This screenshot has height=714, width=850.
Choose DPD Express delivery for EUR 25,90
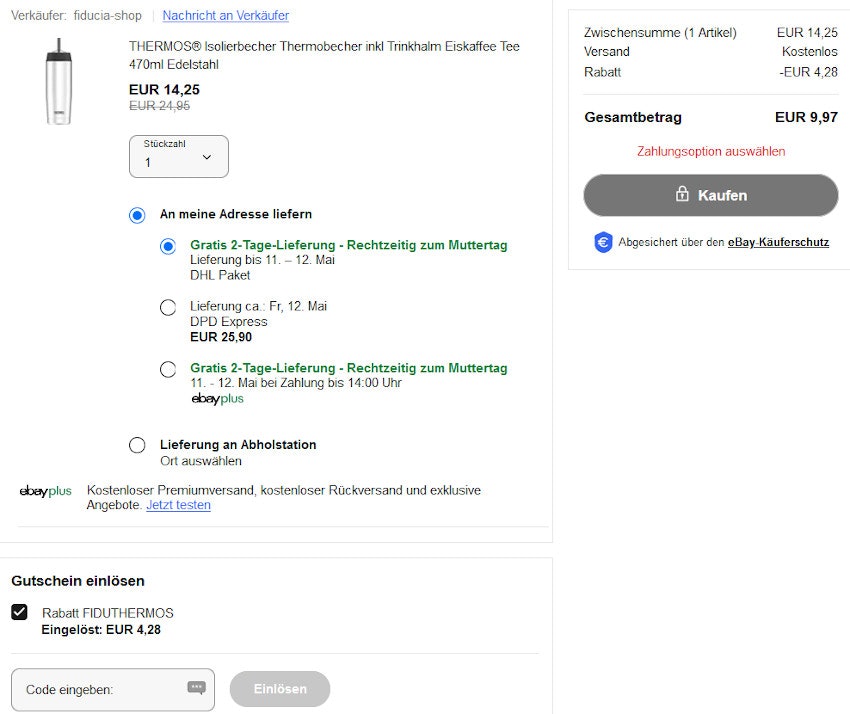click(x=169, y=307)
